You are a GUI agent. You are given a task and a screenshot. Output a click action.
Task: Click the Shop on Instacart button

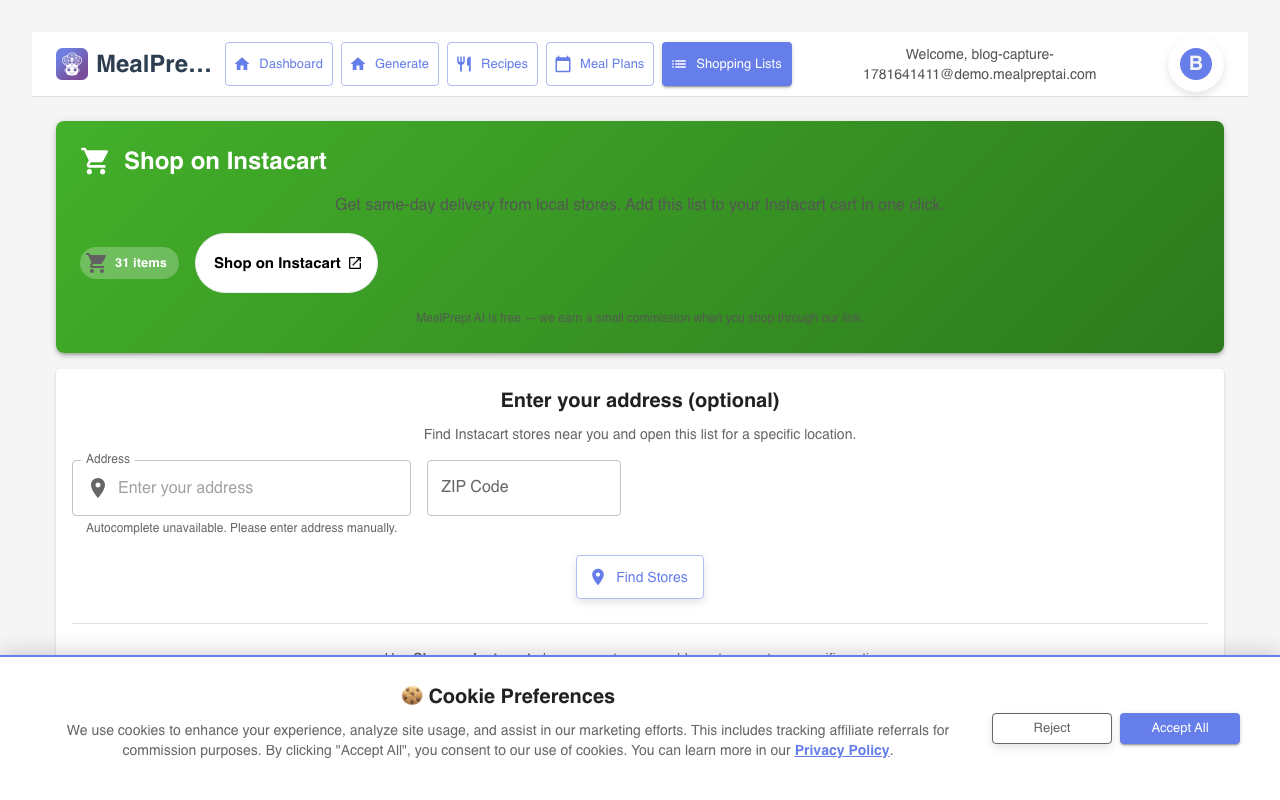286,263
